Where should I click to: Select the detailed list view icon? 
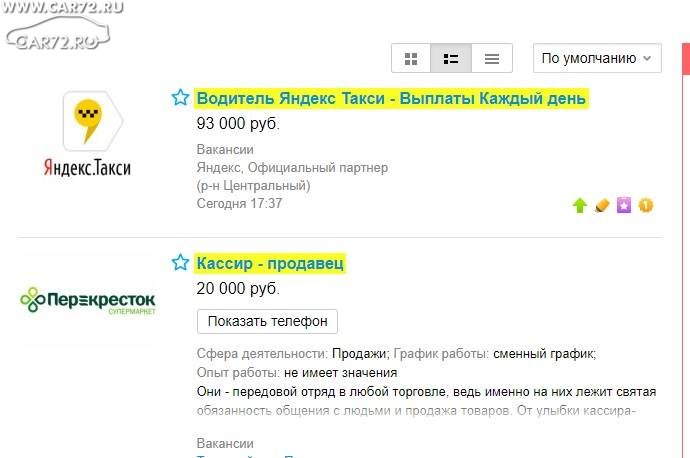tap(451, 58)
